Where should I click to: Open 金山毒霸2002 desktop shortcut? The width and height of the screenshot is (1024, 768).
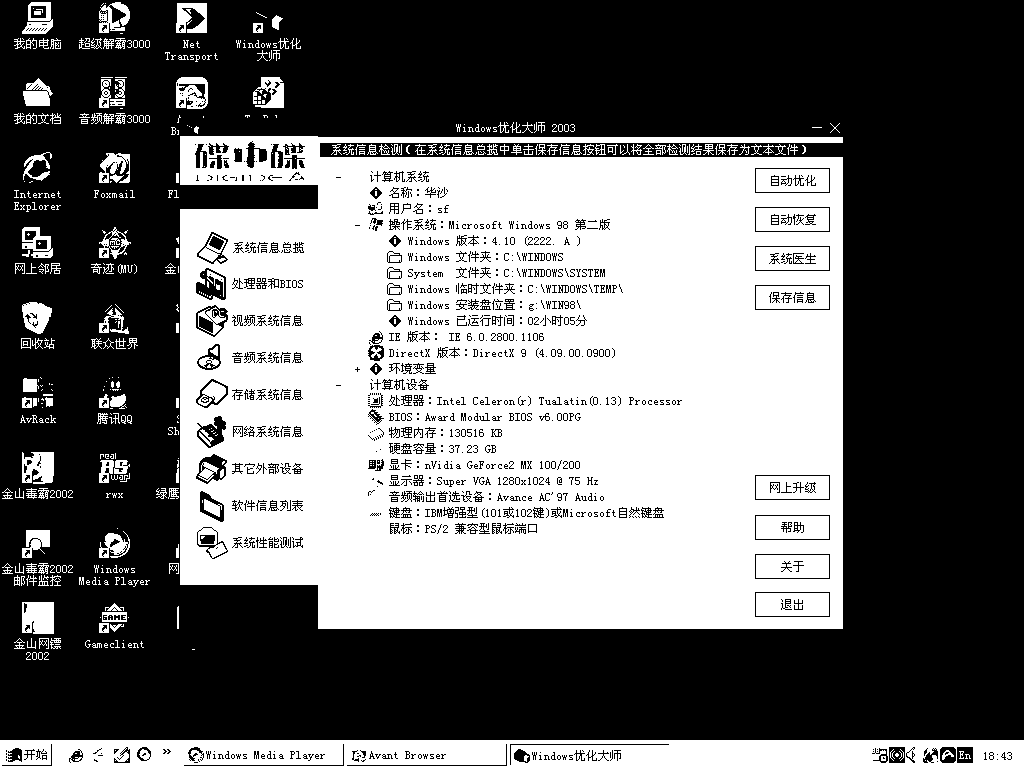tap(37, 476)
